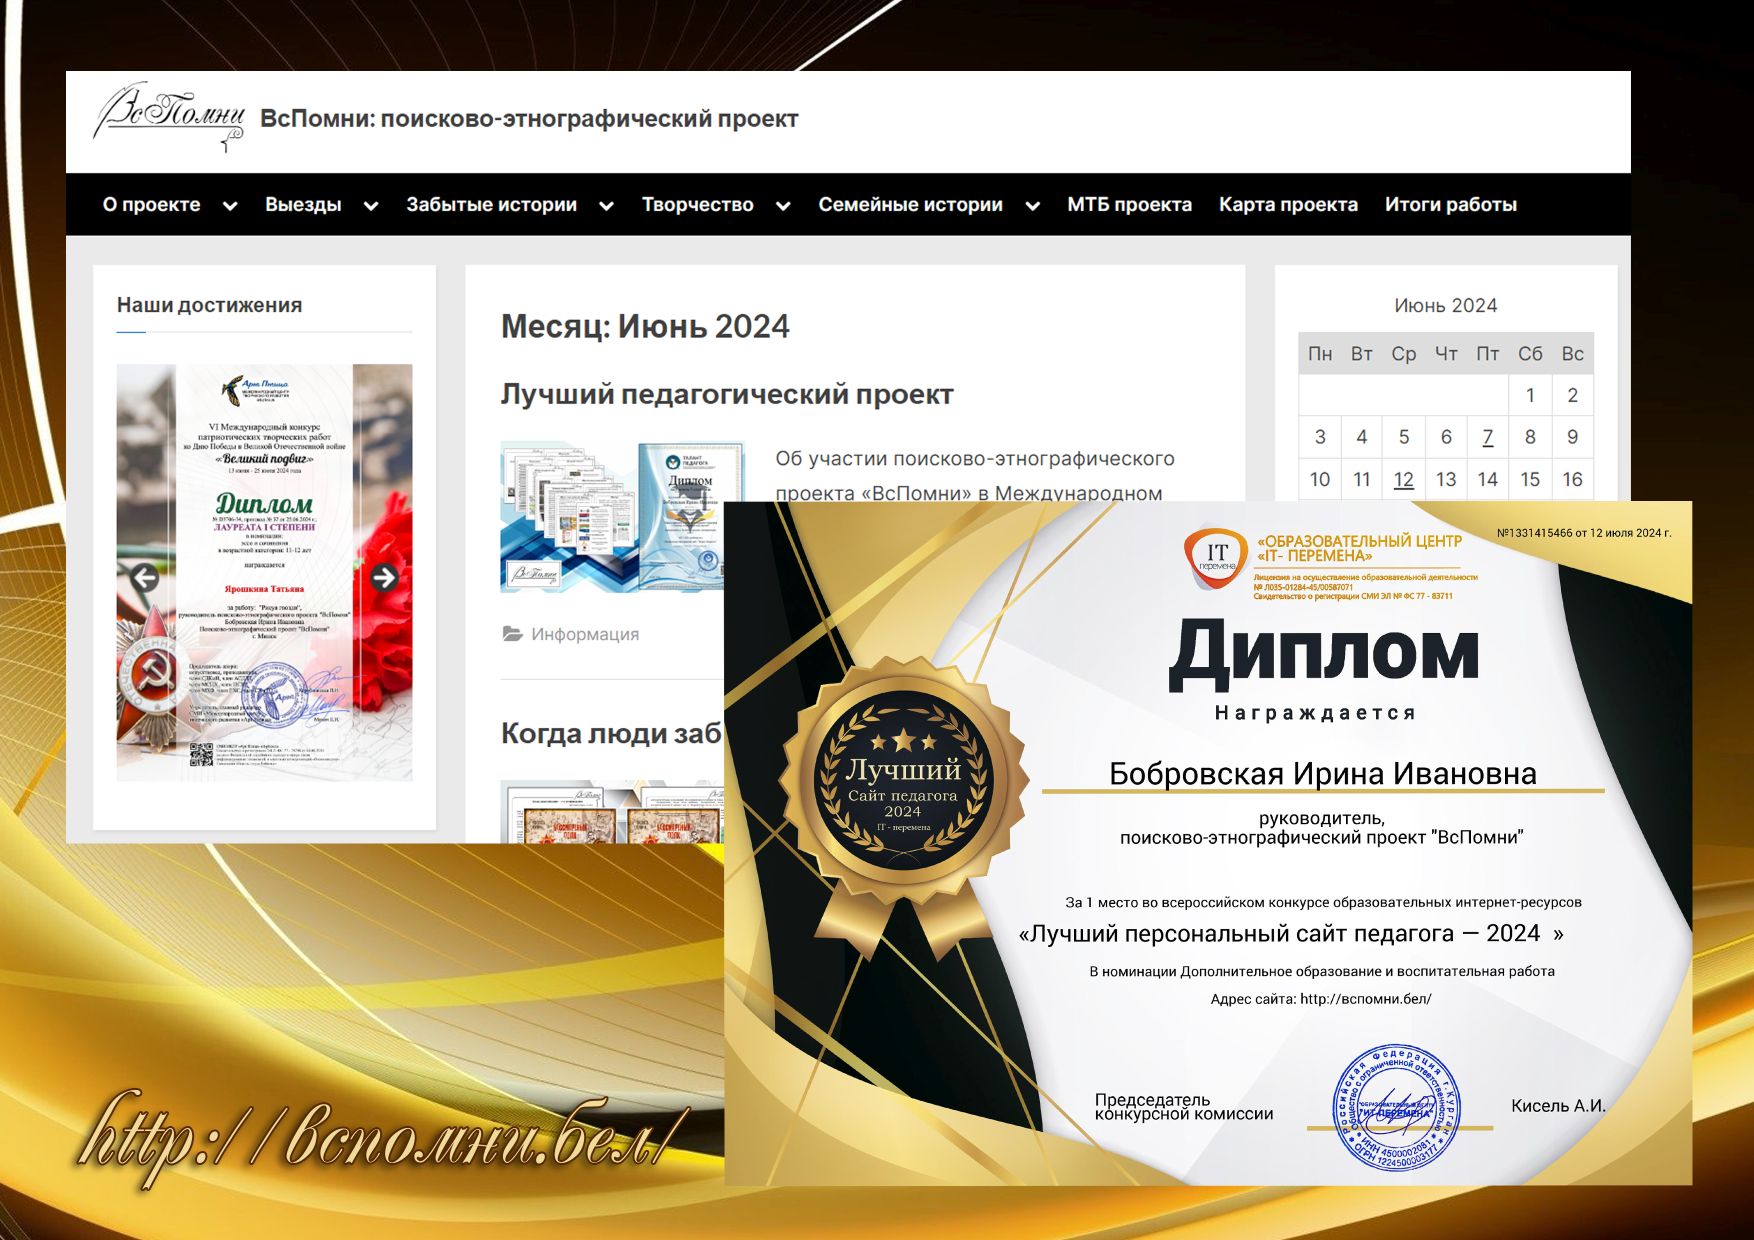Expand the Выезды submenu chevron
The image size is (1754, 1240).
point(371,206)
